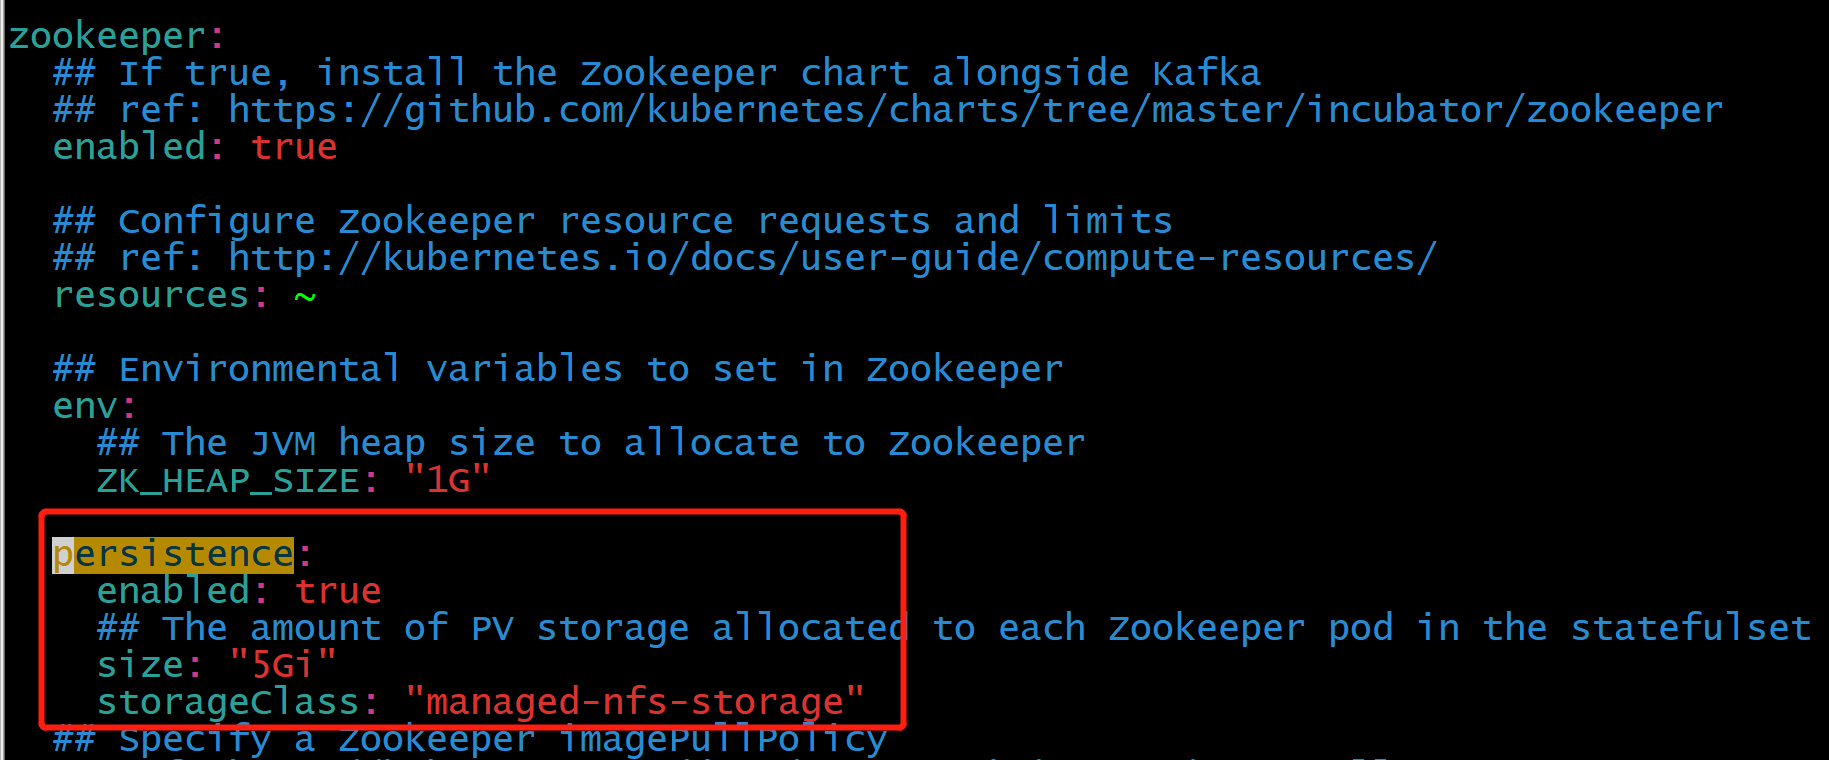The image size is (1829, 760).
Task: Click the true value under persistence
Action: pos(338,591)
